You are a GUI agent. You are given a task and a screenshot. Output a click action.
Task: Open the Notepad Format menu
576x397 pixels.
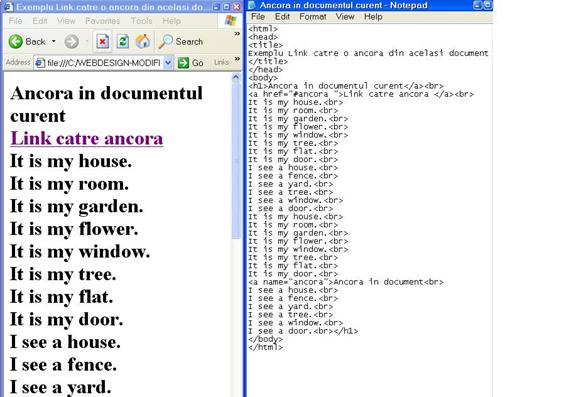(x=313, y=17)
